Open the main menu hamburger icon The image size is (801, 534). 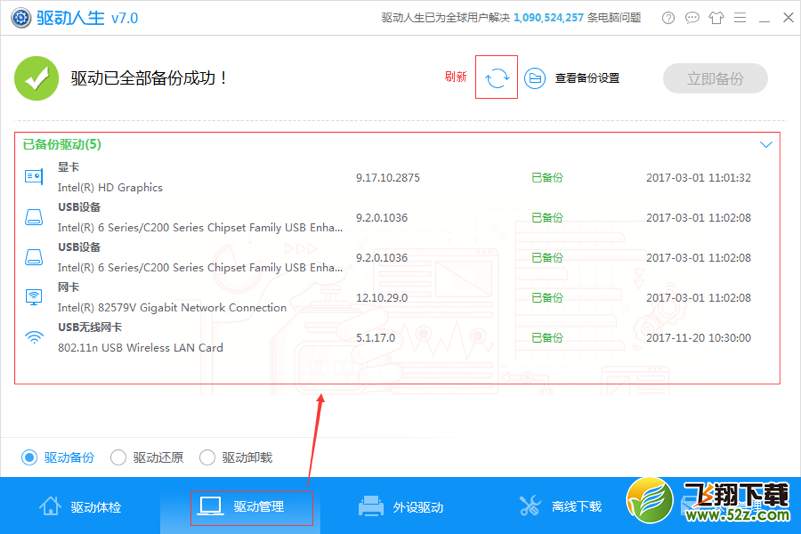(x=740, y=18)
